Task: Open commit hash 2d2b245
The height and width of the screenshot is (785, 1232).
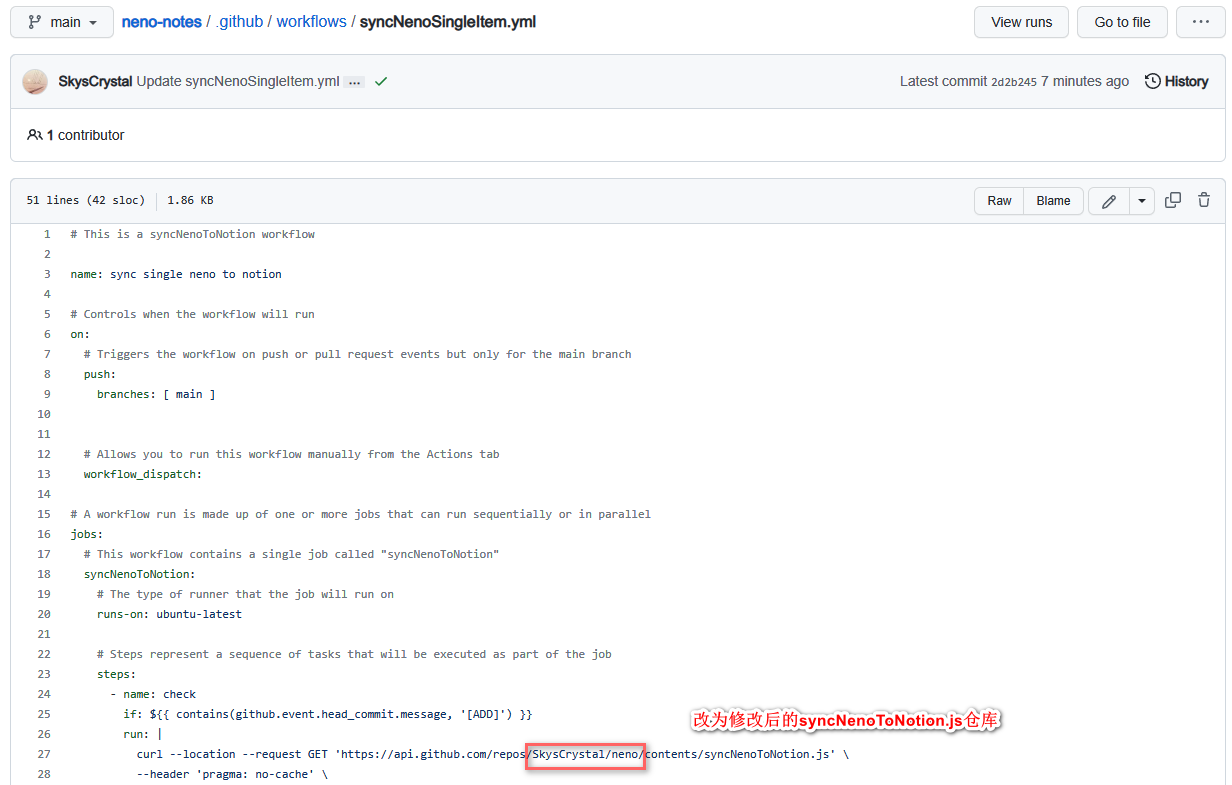Action: 1014,82
